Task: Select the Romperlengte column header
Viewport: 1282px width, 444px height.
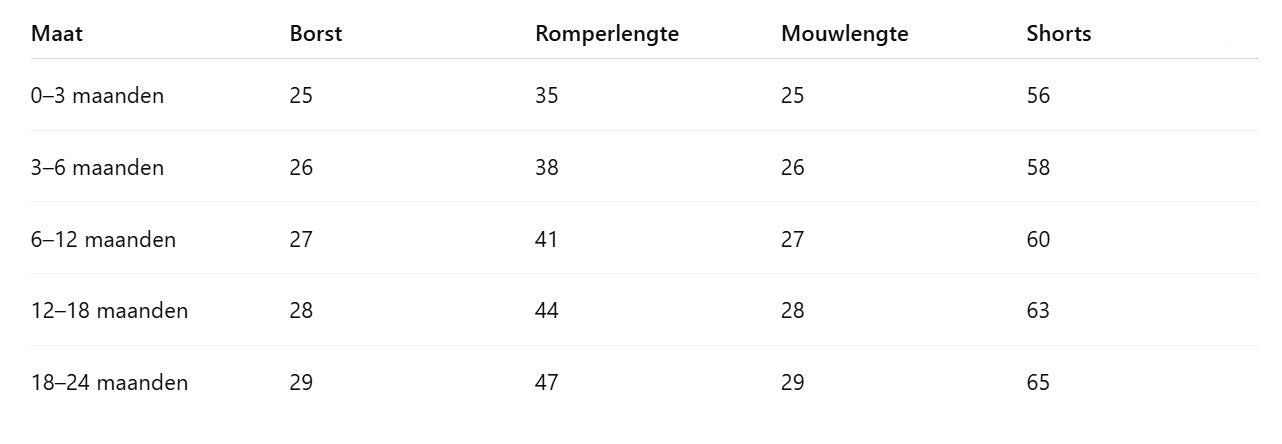Action: 607,34
